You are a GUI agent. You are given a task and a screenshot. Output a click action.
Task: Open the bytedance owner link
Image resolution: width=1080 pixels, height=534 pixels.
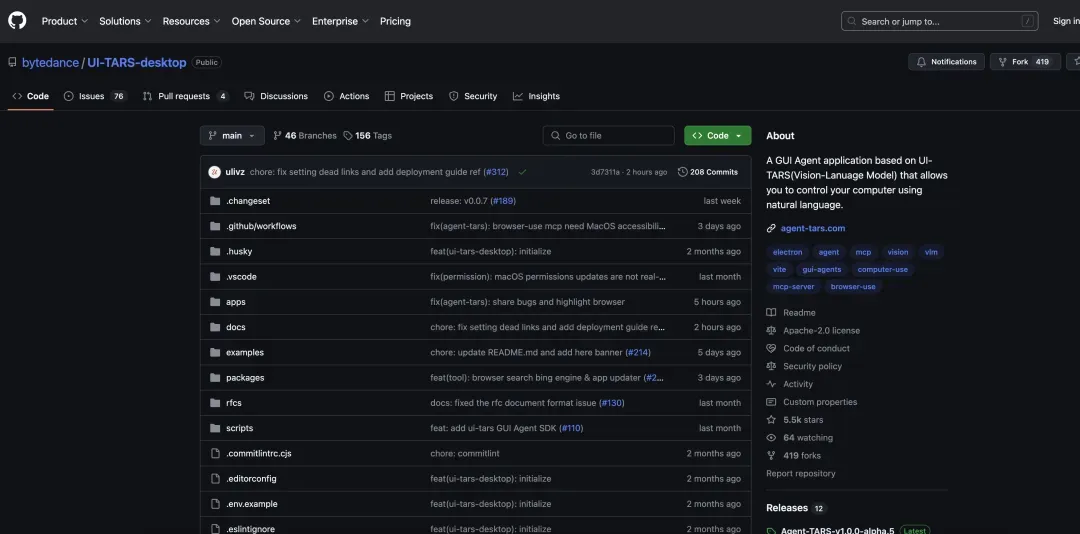point(50,63)
